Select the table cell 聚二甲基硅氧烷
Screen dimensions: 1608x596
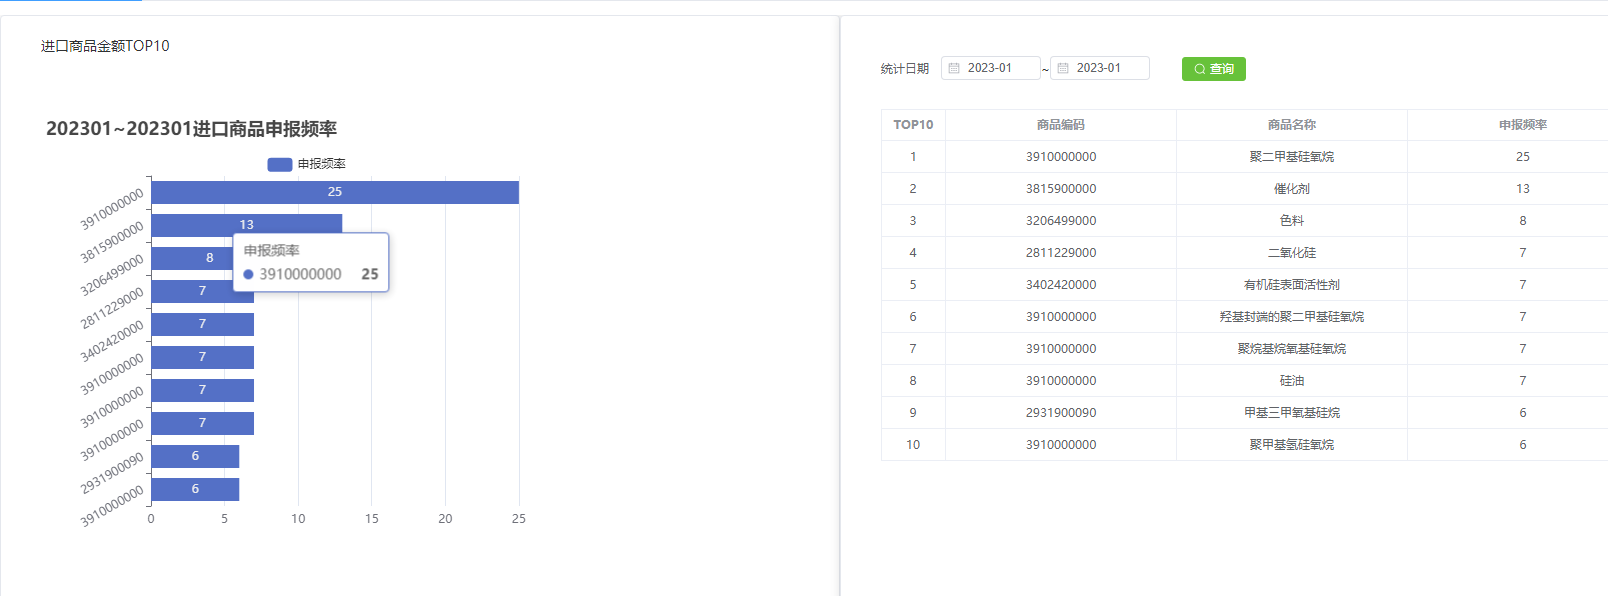pyautogui.click(x=1292, y=157)
